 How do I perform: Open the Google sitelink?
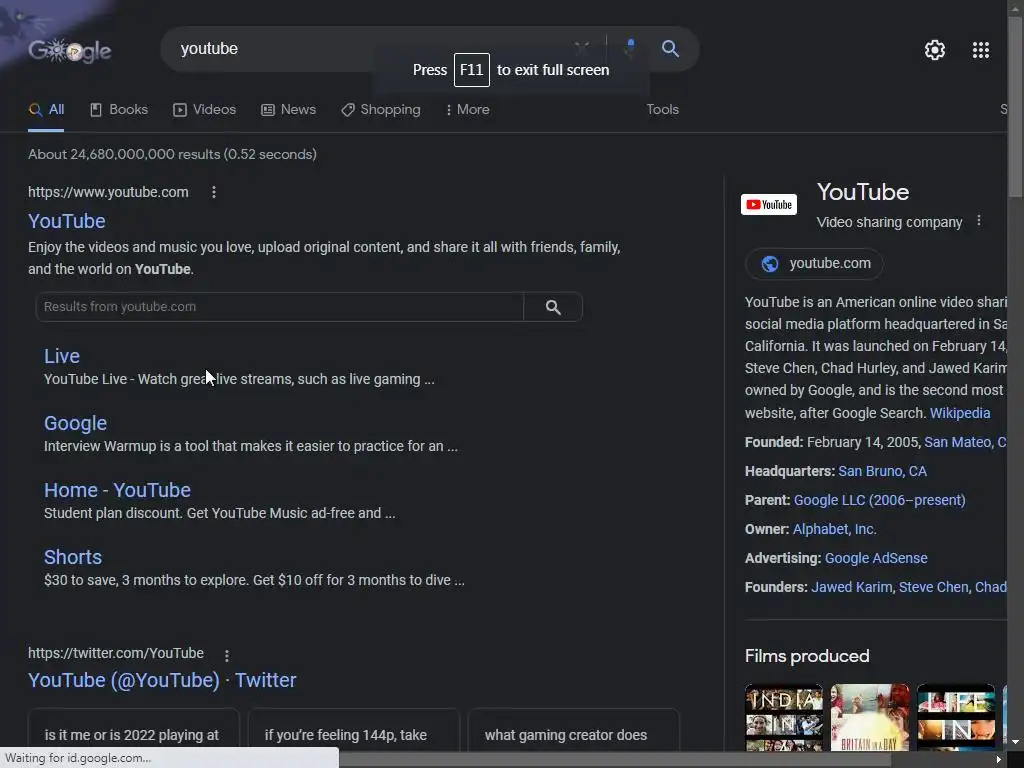click(75, 423)
